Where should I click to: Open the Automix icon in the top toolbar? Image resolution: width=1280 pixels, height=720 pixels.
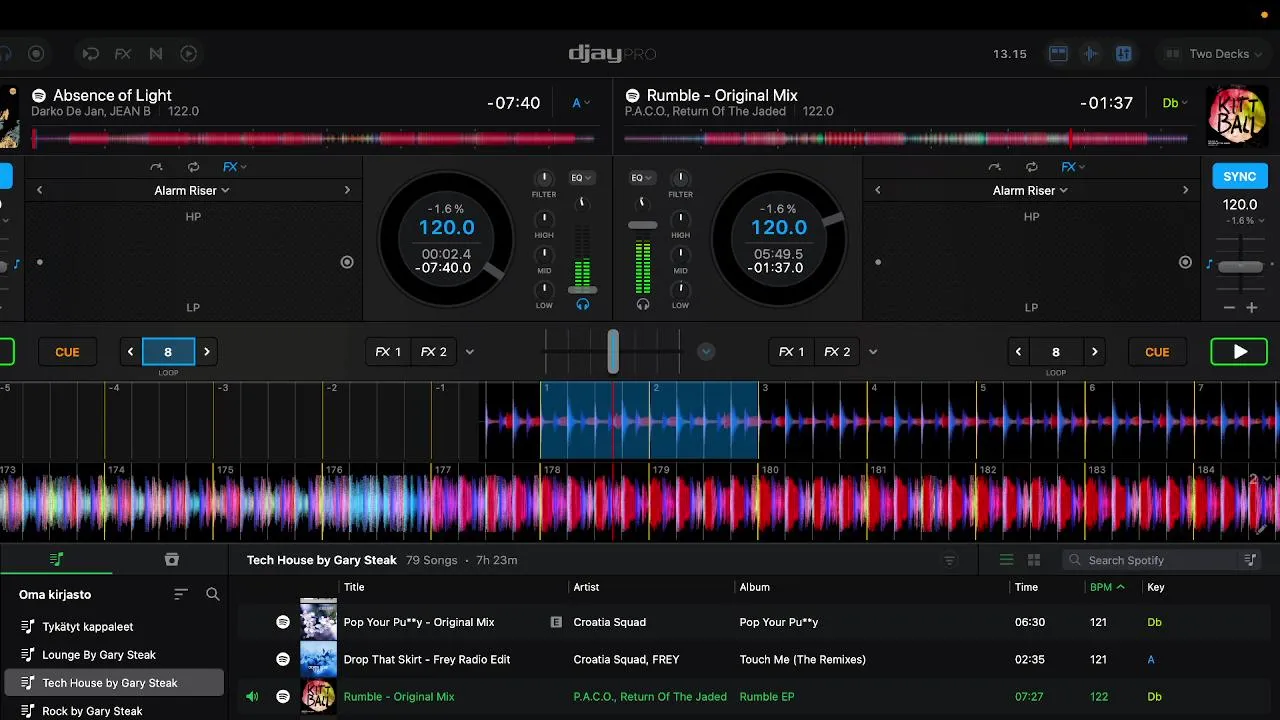tap(91, 54)
